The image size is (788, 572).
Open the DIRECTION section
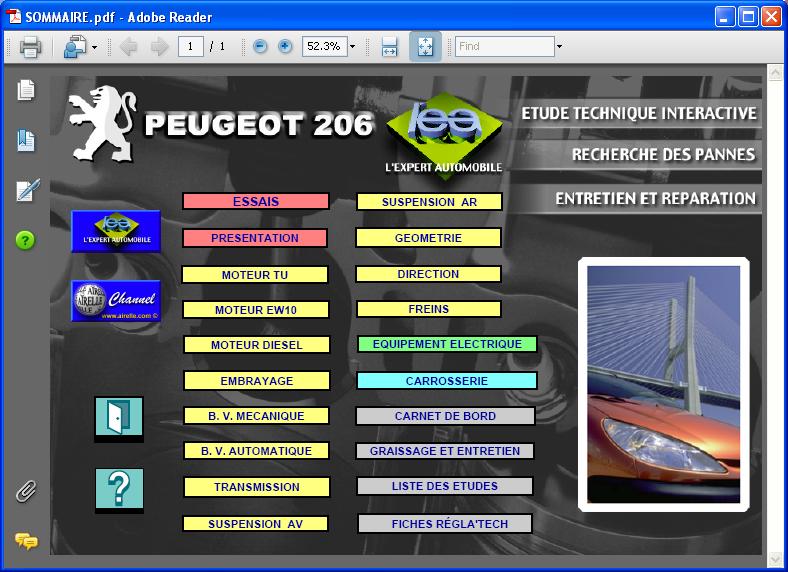[428, 274]
